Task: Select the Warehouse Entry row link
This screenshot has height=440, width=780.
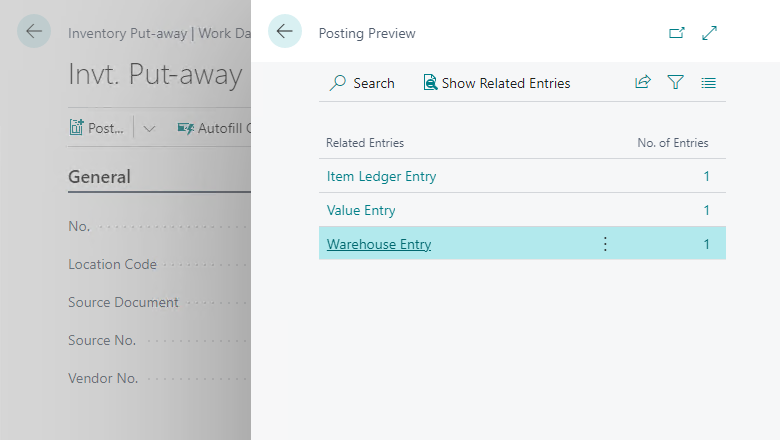Action: [x=379, y=244]
